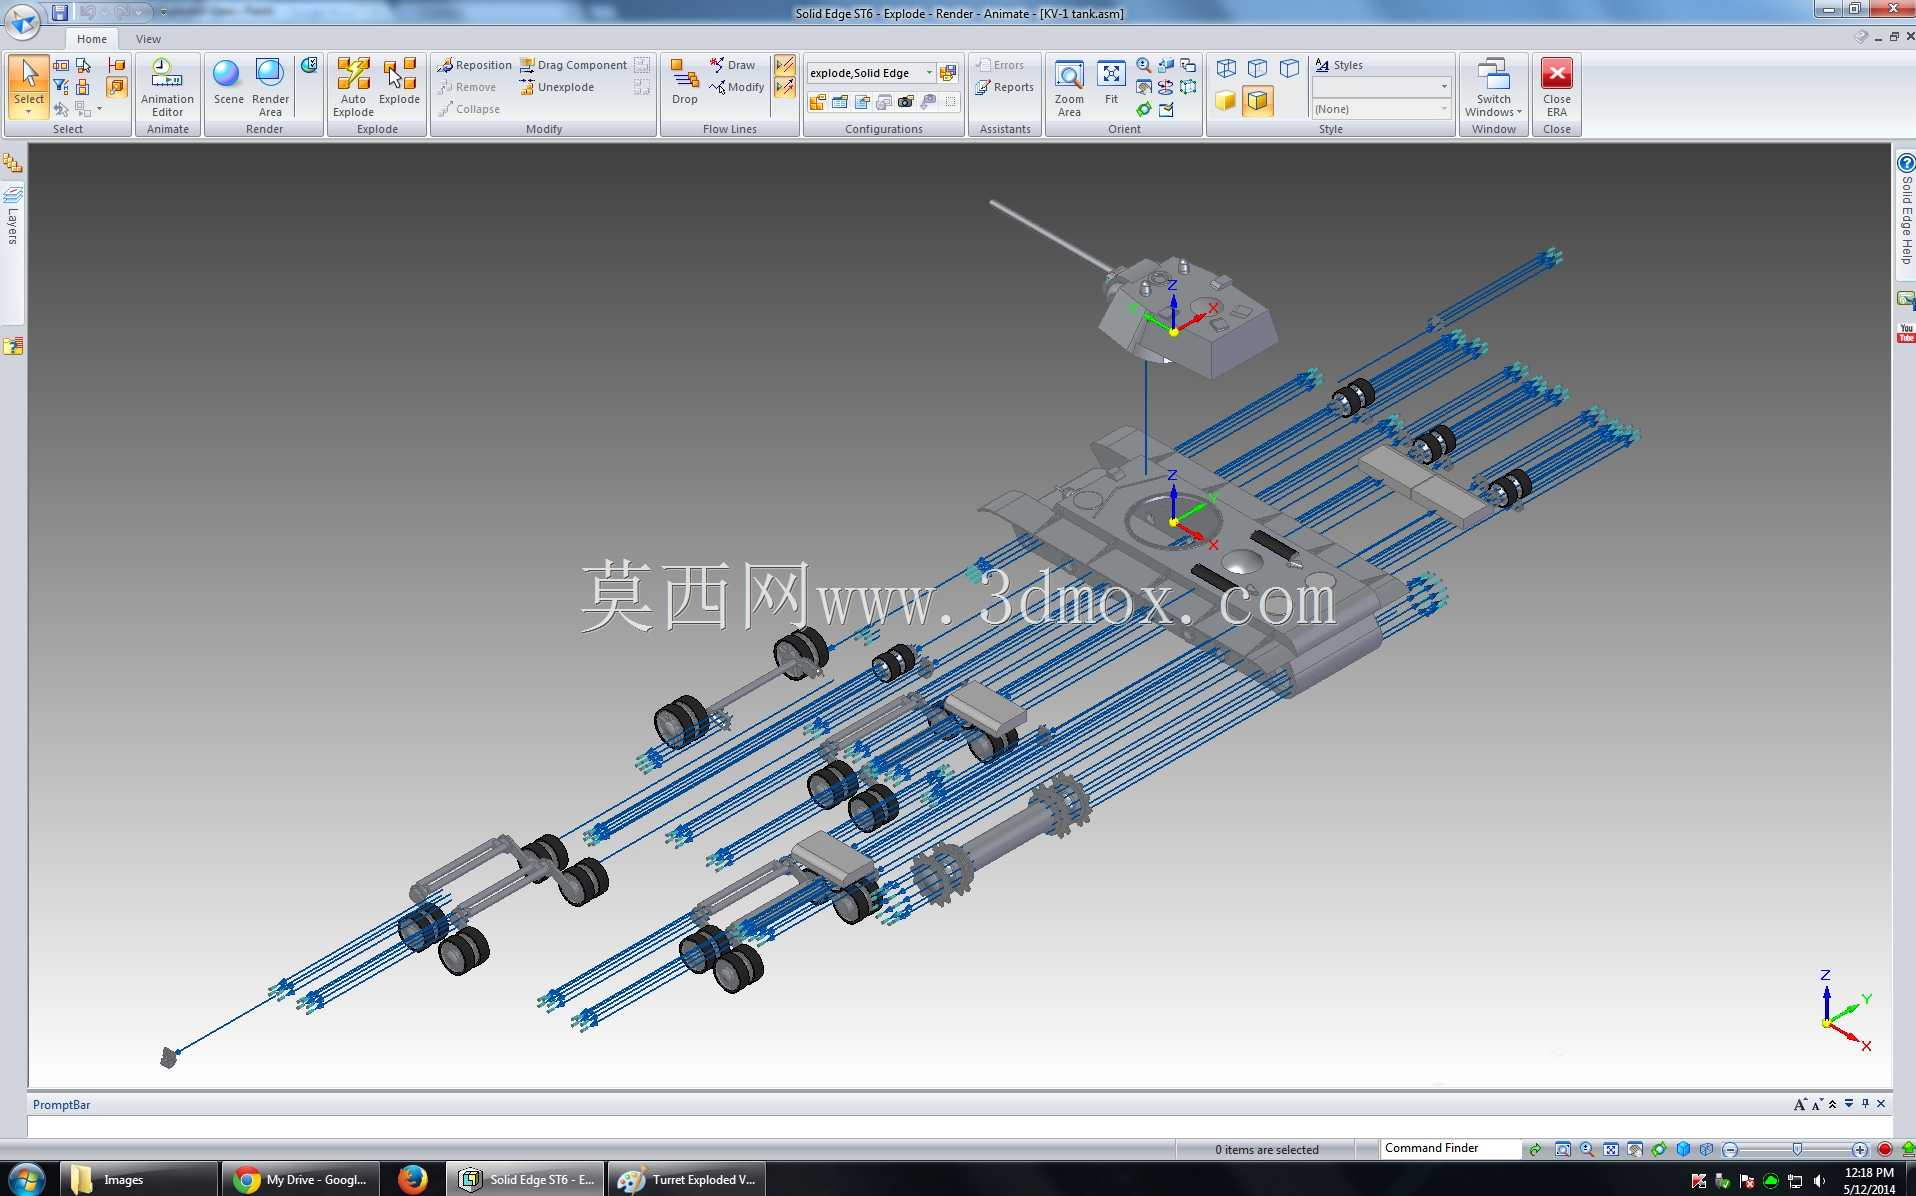
Task: Click Modify in Flow Lines group
Action: [x=736, y=87]
